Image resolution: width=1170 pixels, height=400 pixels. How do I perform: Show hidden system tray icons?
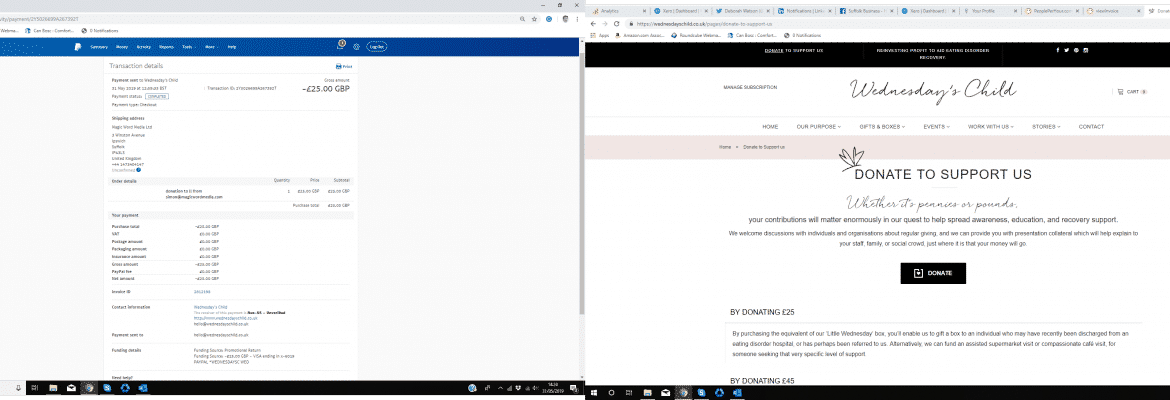(x=501, y=388)
